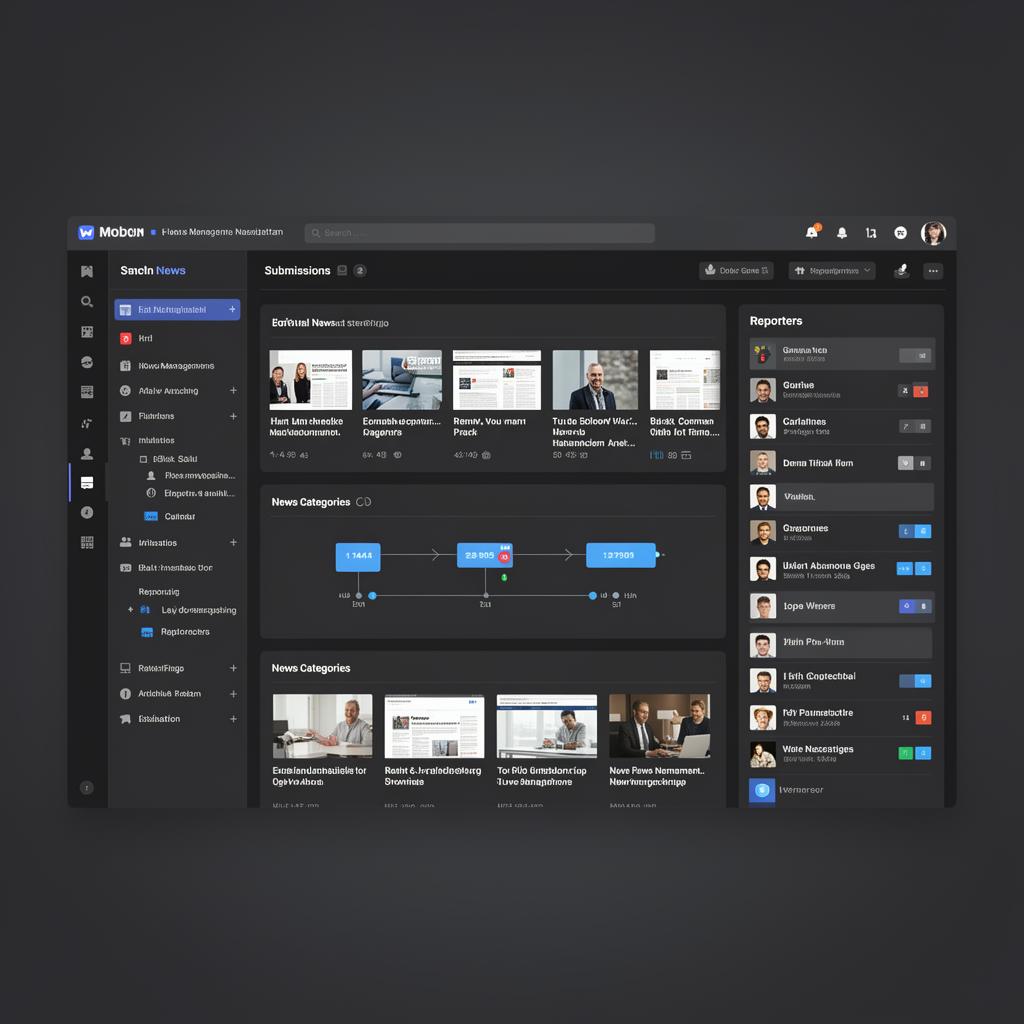Click the blue Callodar calendar icon

pos(151,516)
